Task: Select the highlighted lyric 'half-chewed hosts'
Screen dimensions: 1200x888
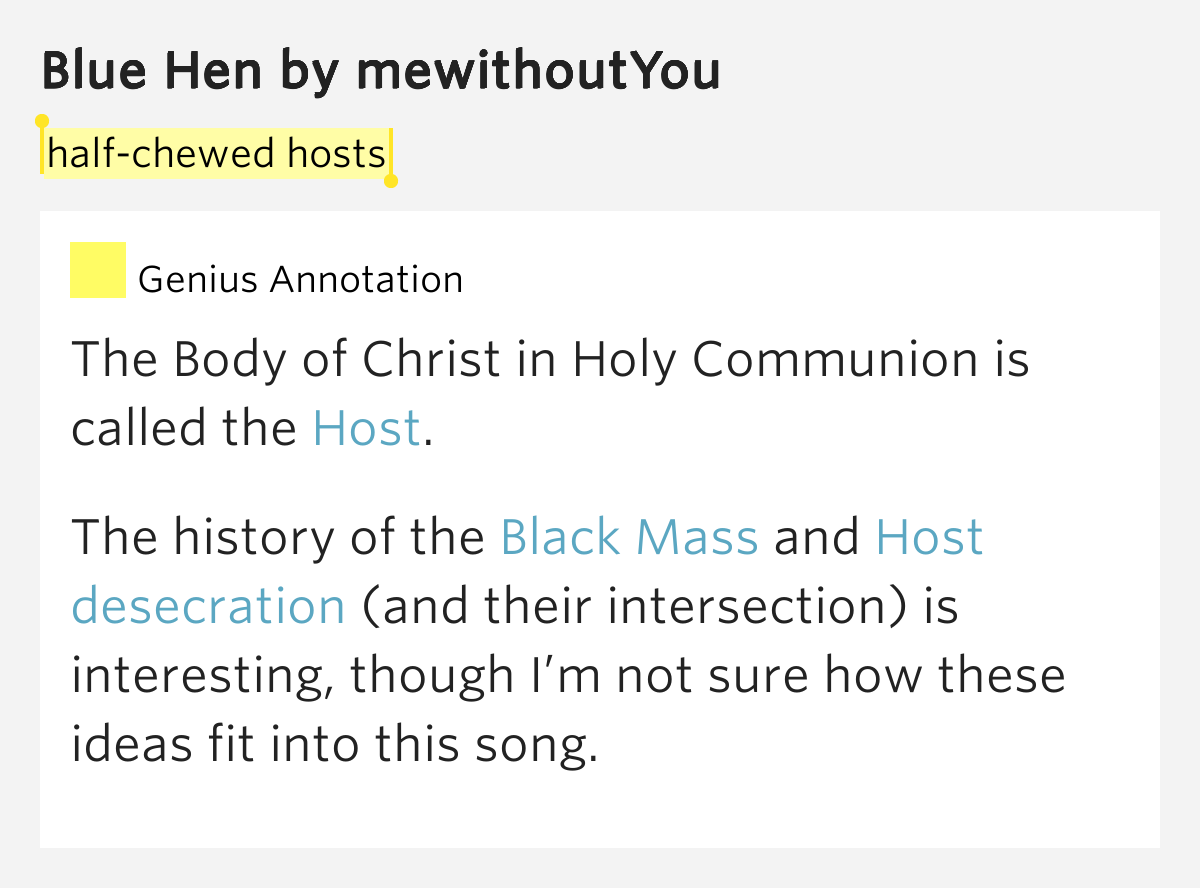Action: point(216,154)
